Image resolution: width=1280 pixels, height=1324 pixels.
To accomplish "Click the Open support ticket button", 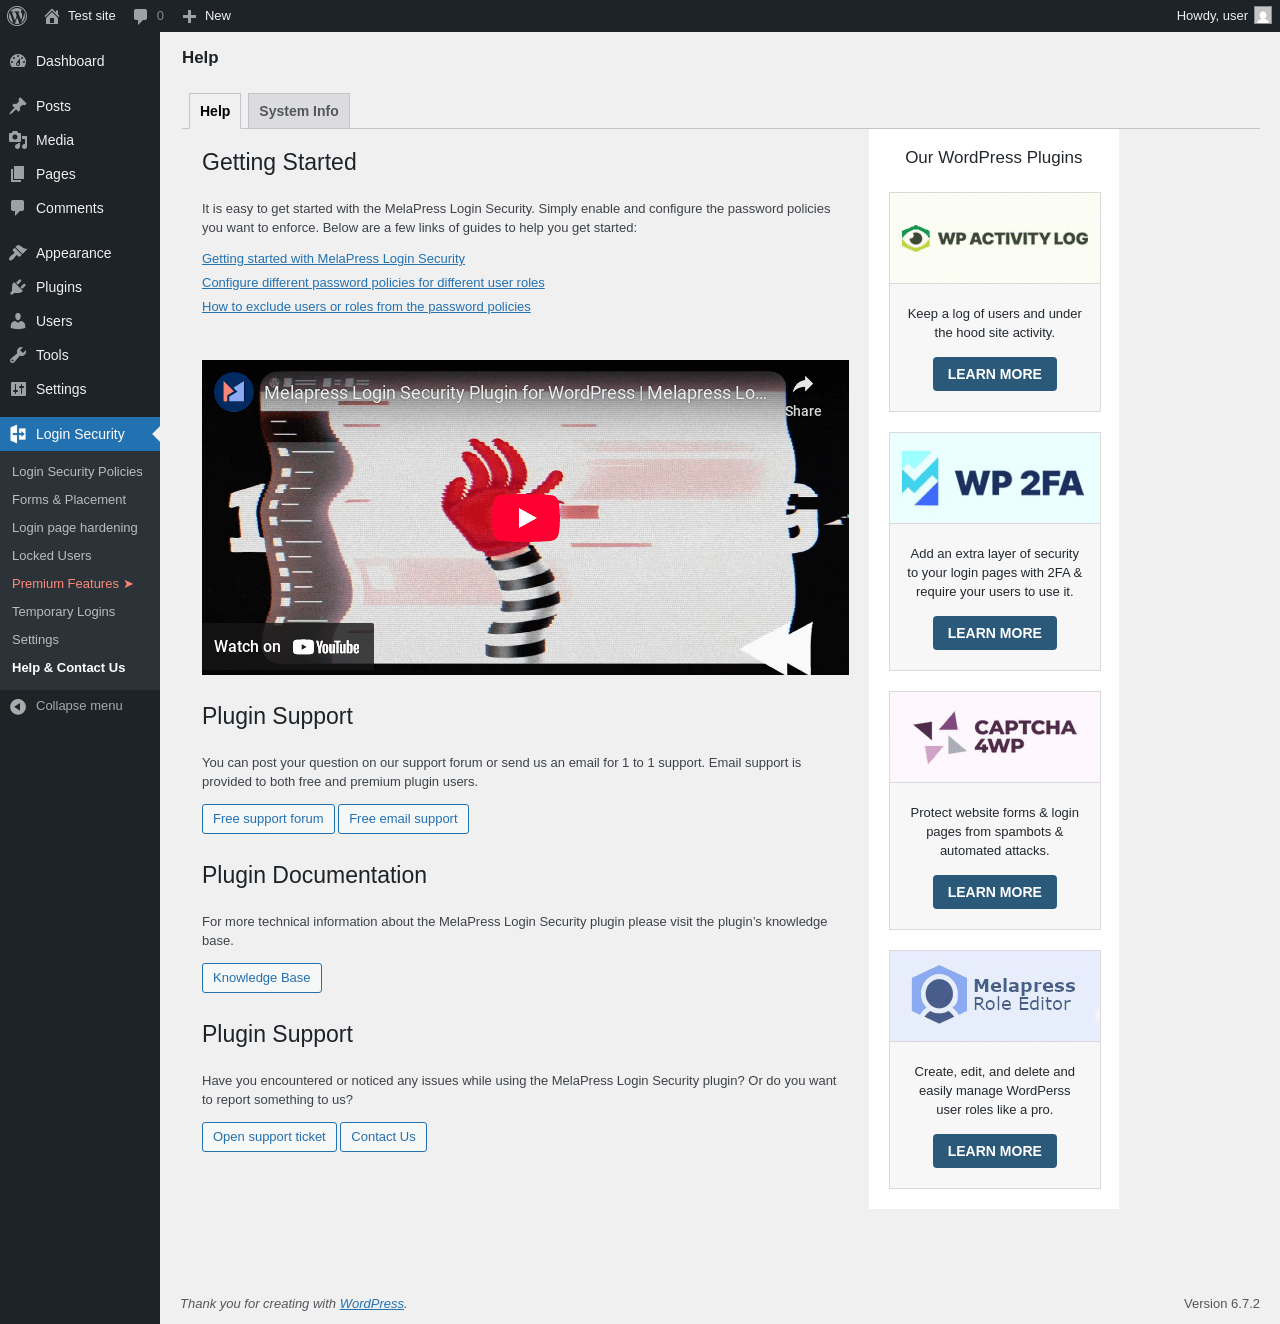I will (x=269, y=1137).
